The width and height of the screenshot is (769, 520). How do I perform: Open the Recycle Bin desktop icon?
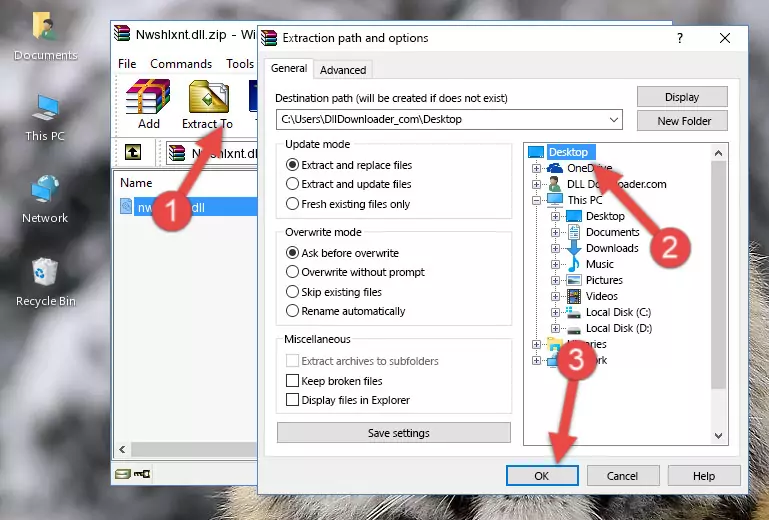(x=45, y=271)
